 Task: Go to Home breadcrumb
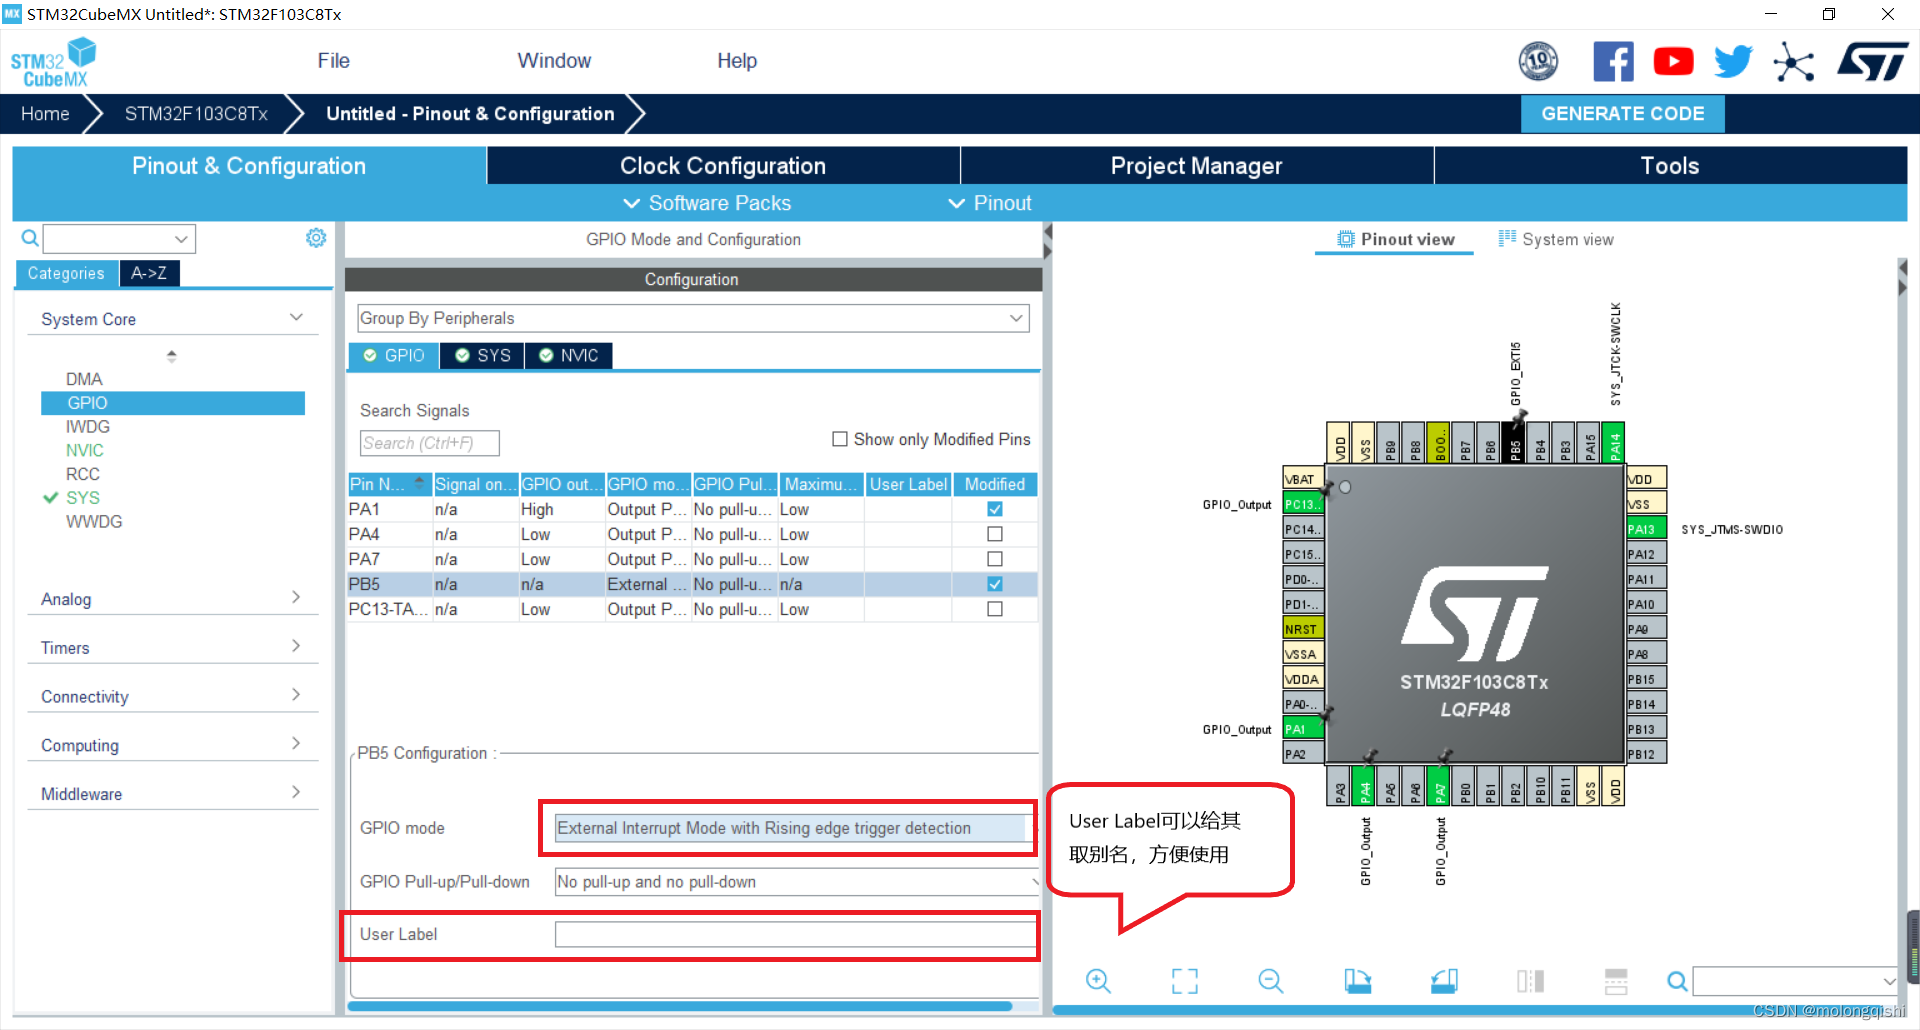[45, 114]
